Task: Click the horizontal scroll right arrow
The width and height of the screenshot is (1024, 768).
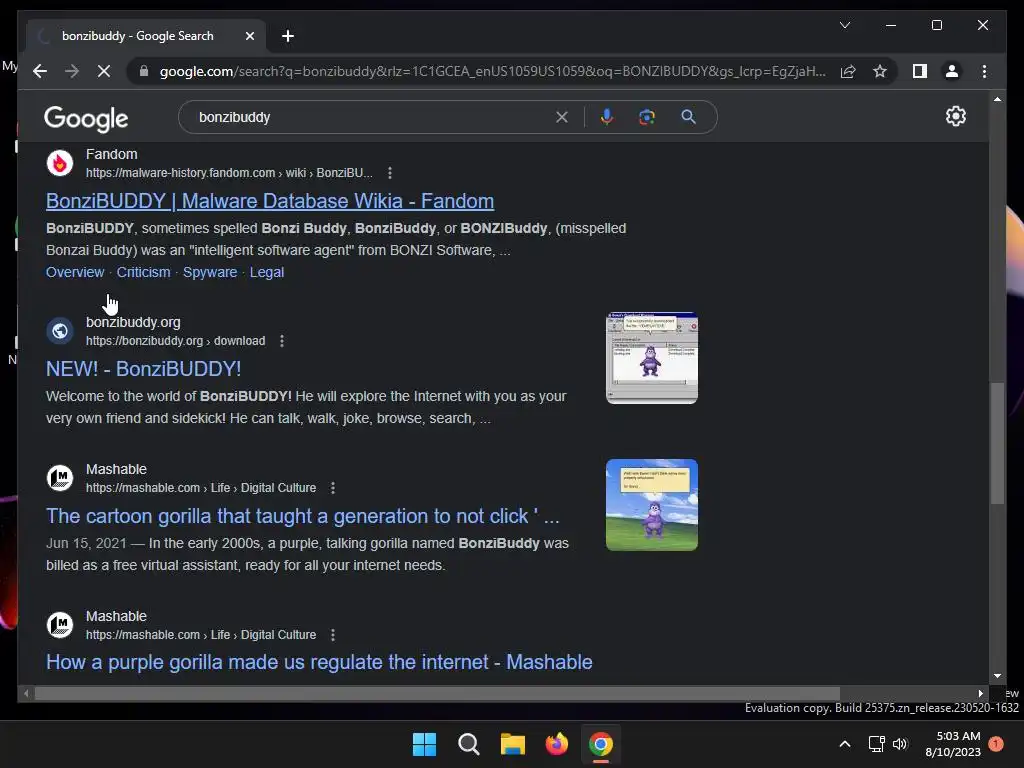Action: pos(980,694)
